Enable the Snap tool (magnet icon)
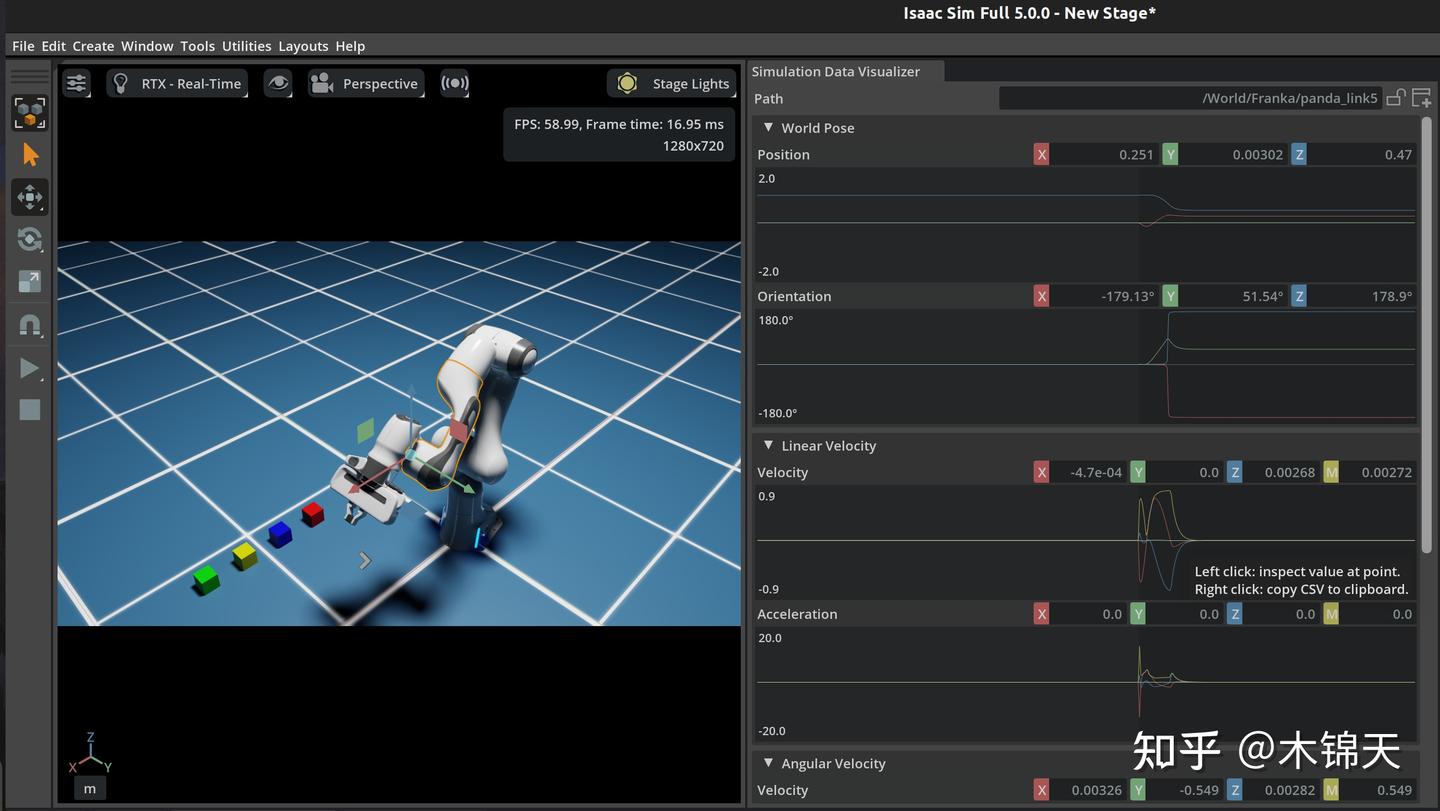The image size is (1440, 811). click(x=29, y=324)
